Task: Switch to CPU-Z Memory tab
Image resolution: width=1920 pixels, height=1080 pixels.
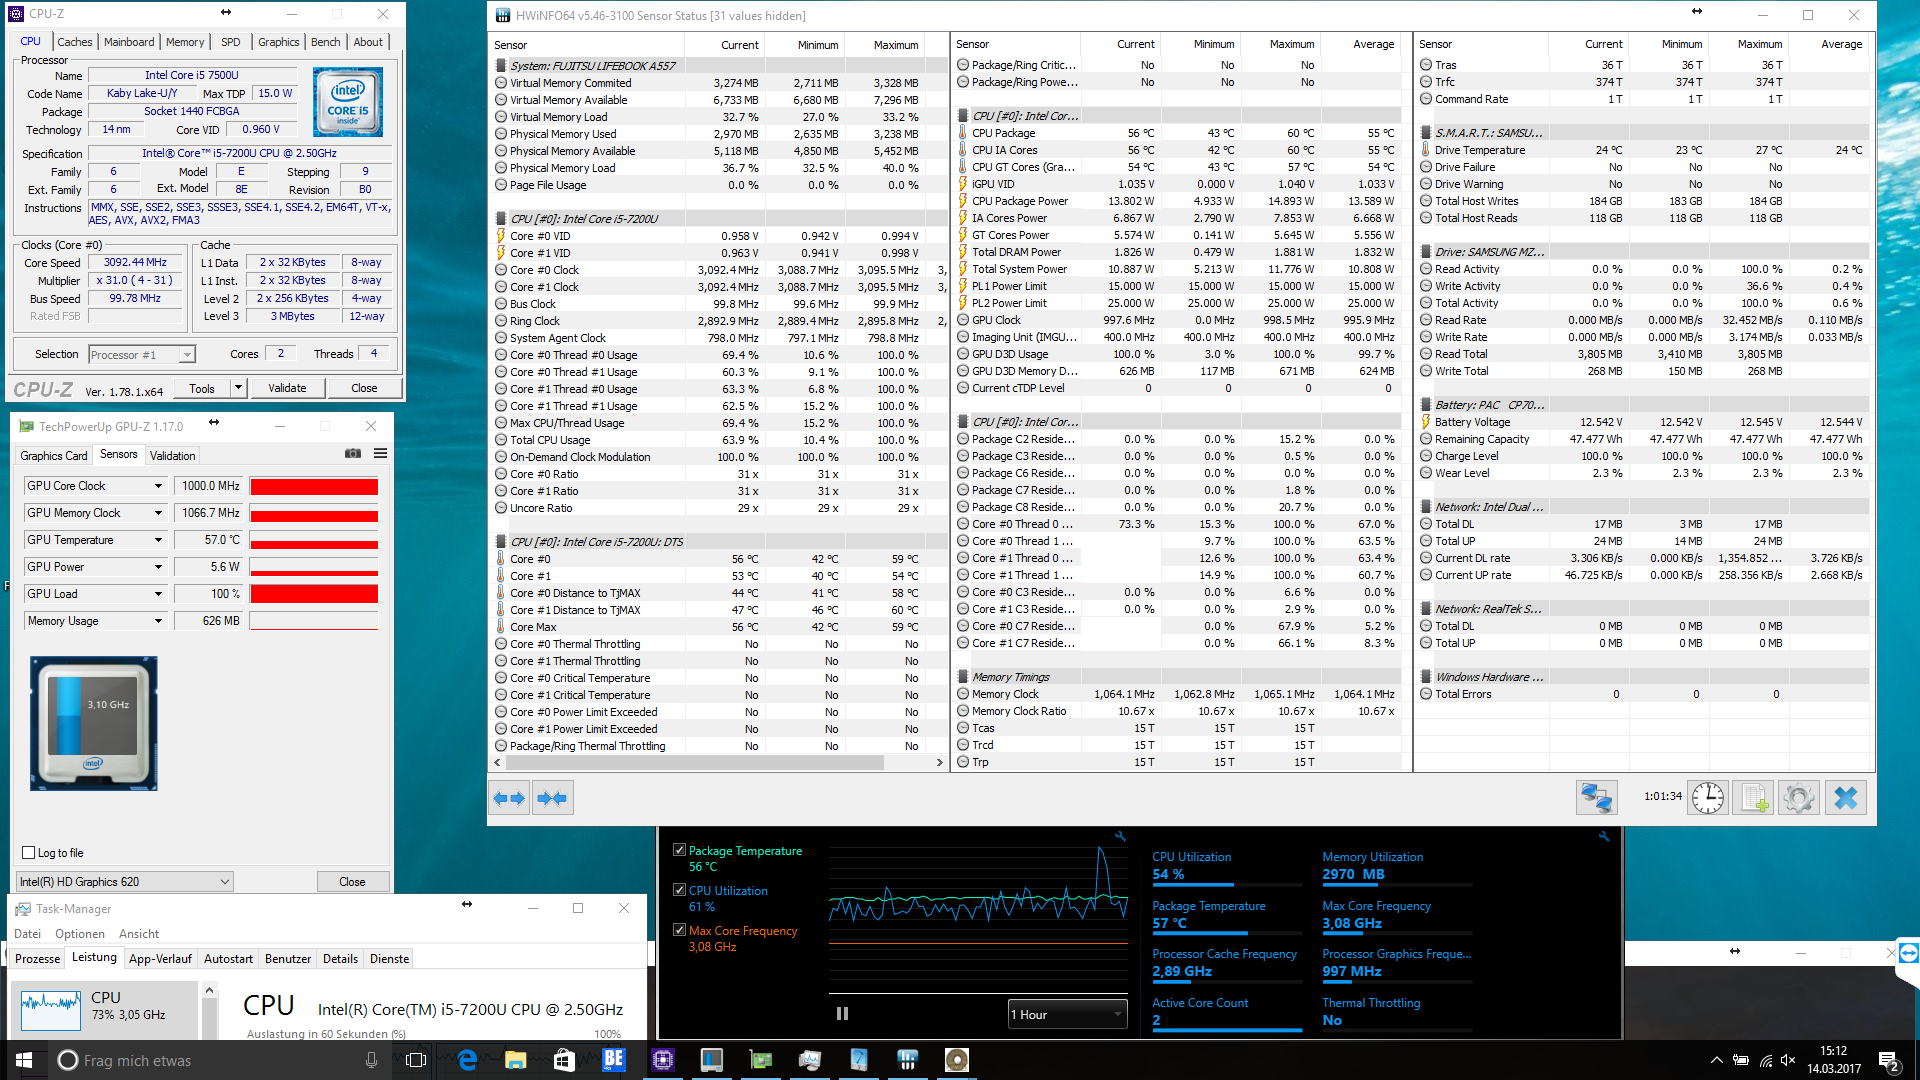Action: (x=185, y=42)
